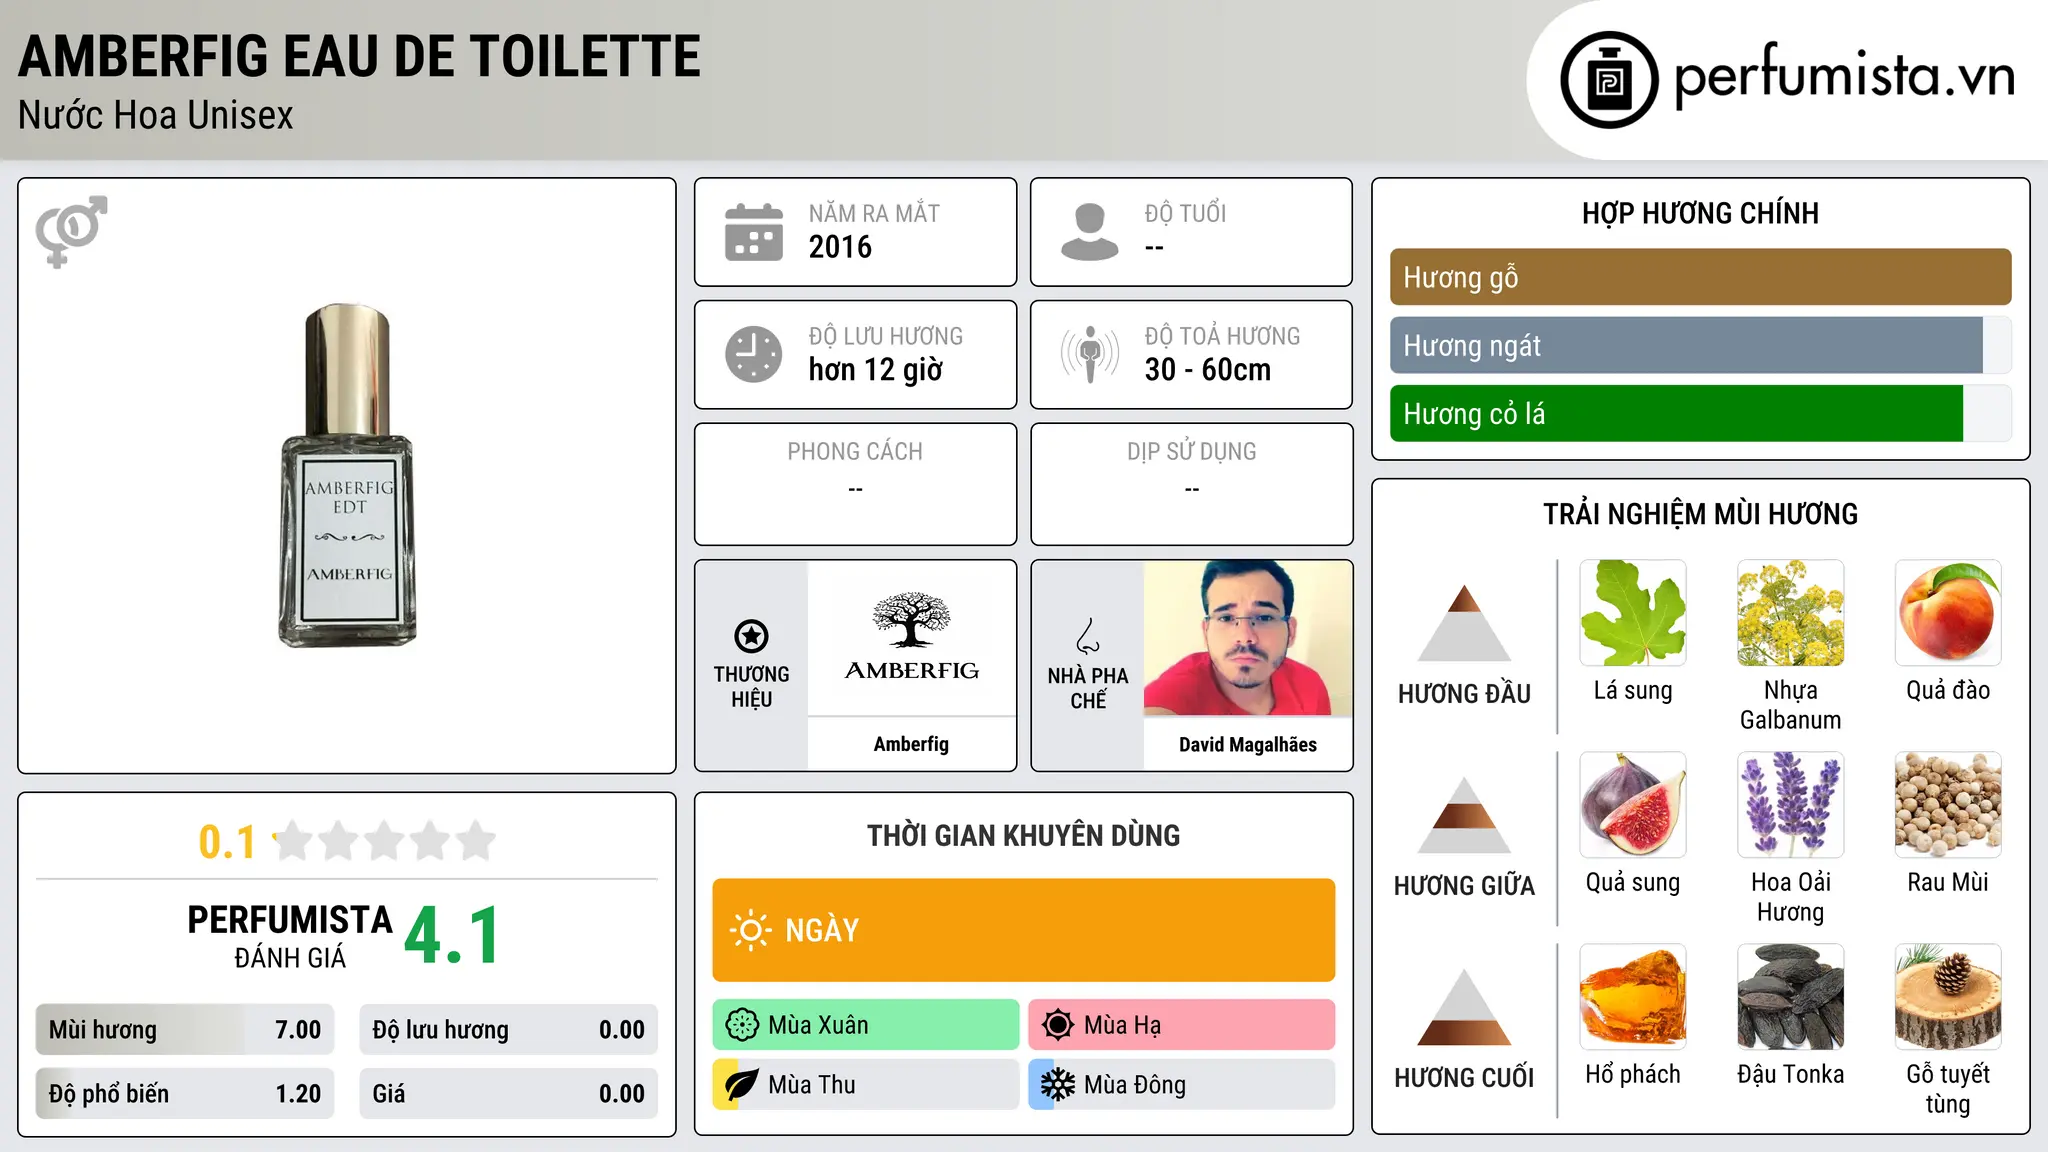Open the Hoa Oải Hương lavender note image
This screenshot has height=1152, width=2048.
[x=1791, y=805]
